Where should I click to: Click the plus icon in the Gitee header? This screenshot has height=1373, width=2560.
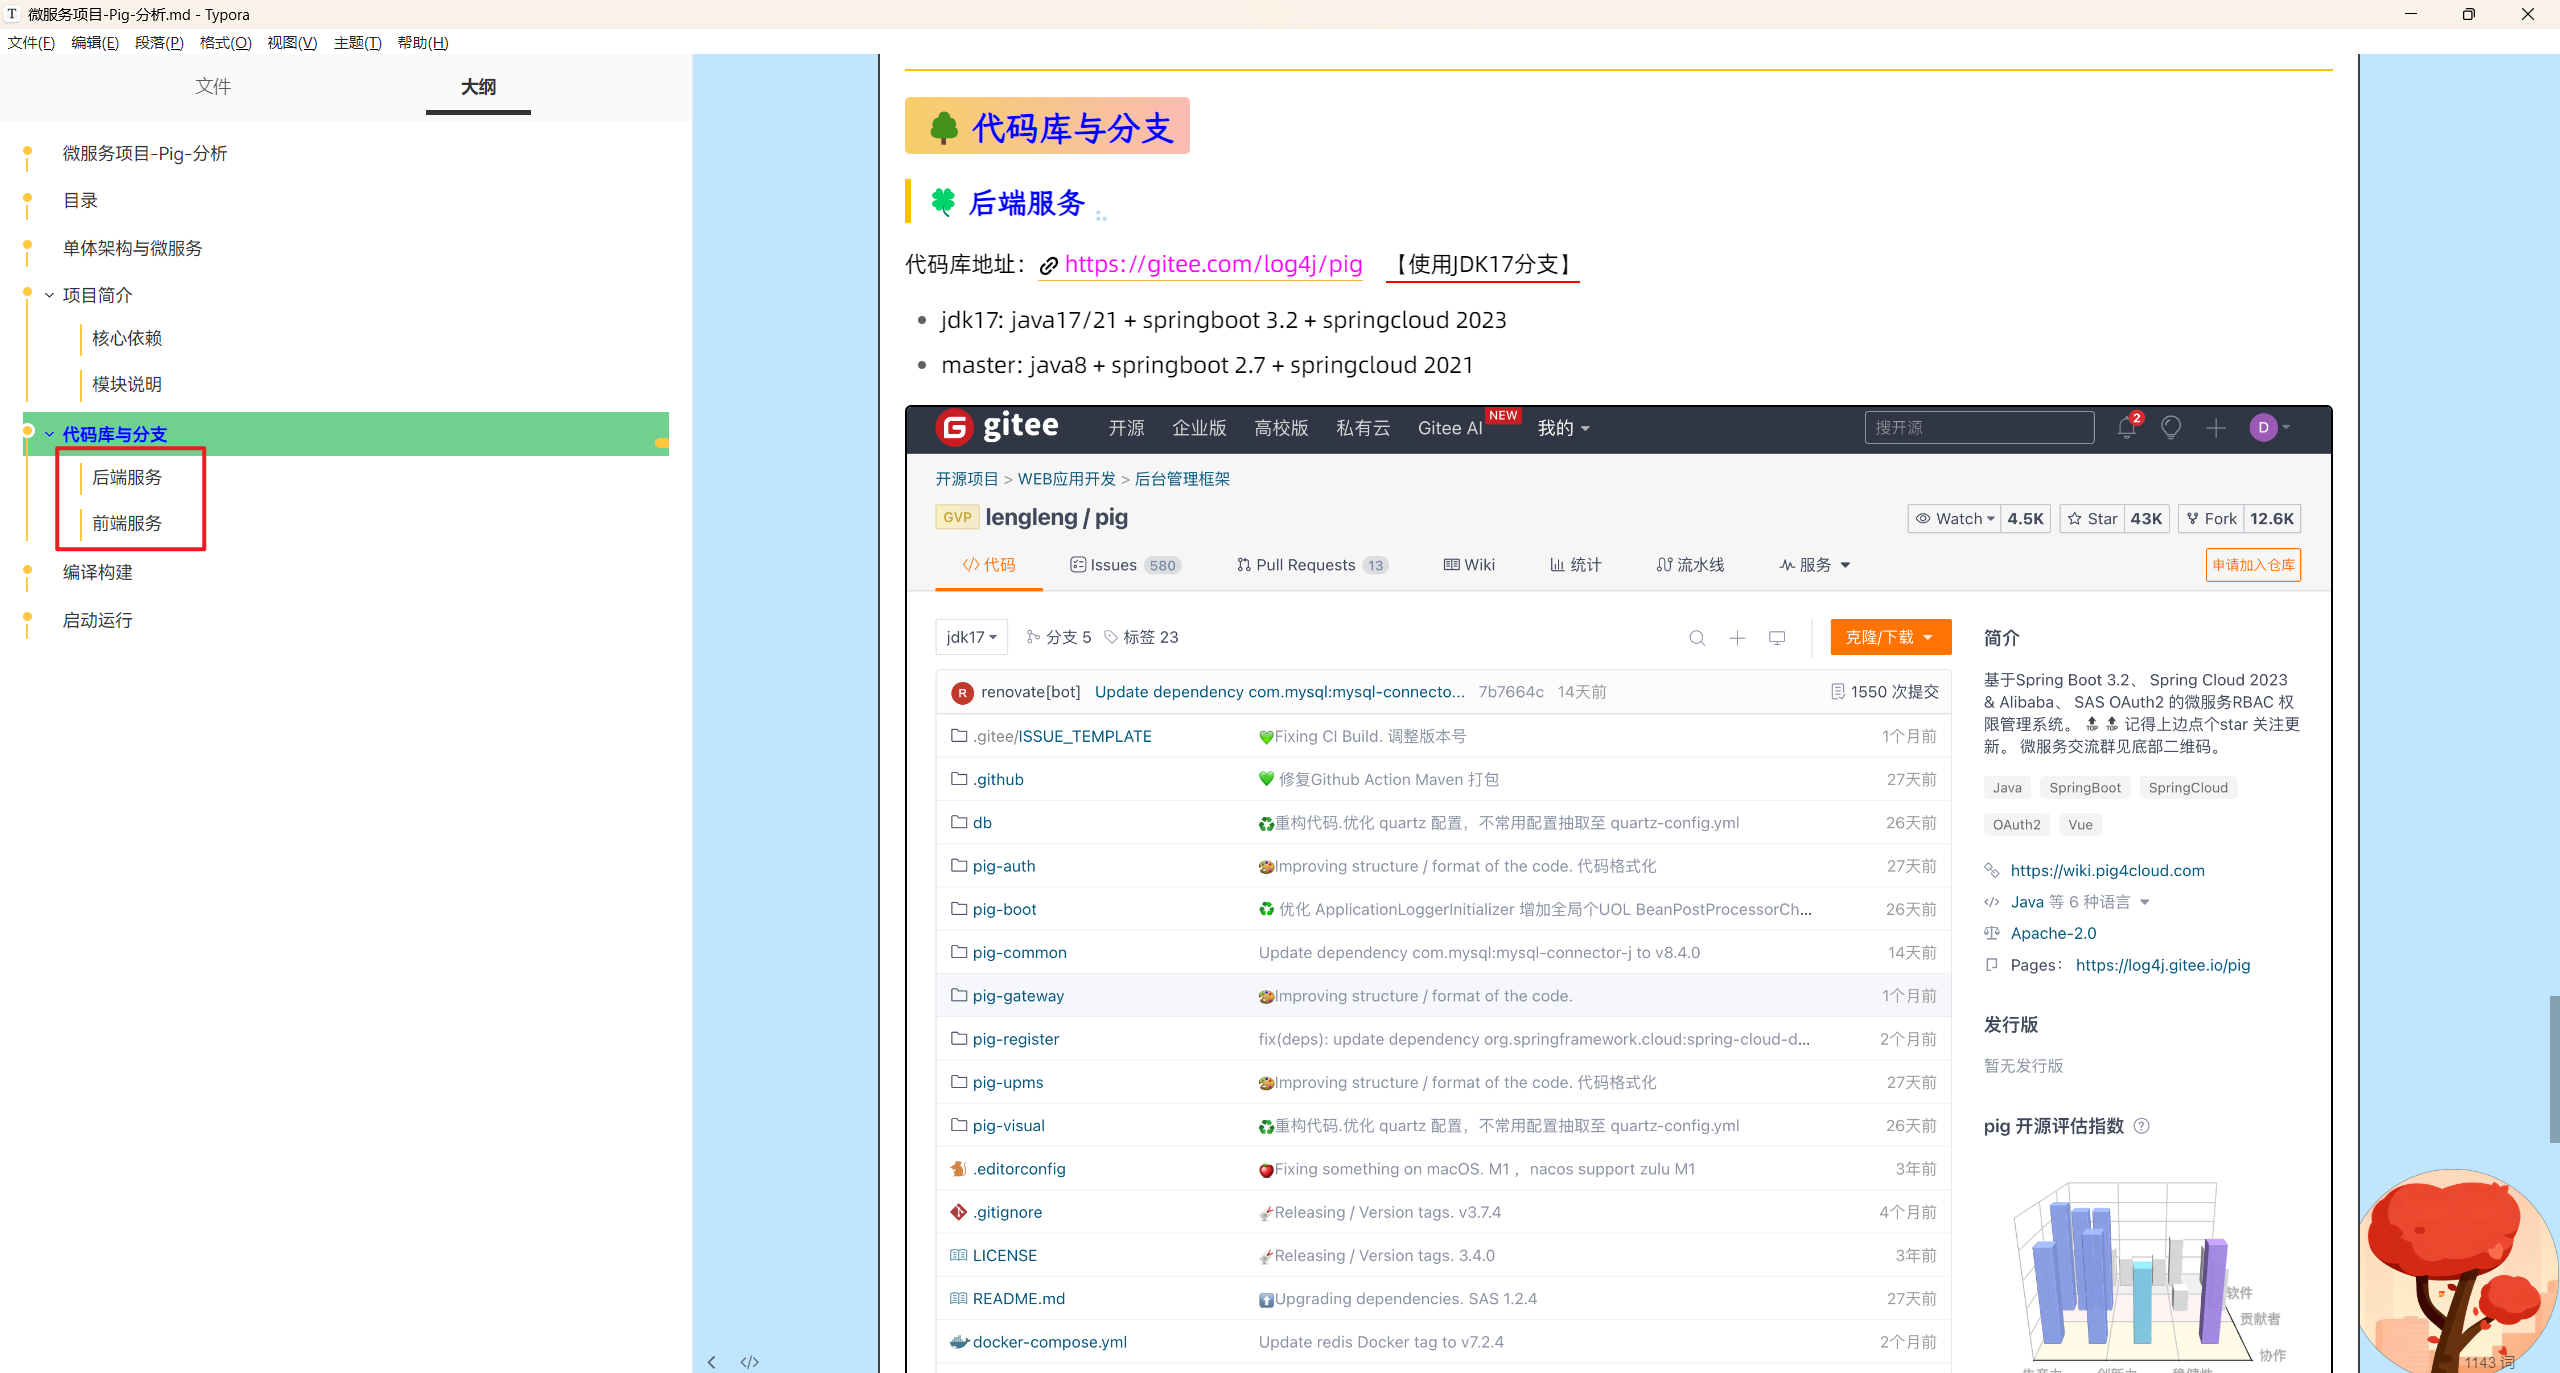[x=2215, y=428]
